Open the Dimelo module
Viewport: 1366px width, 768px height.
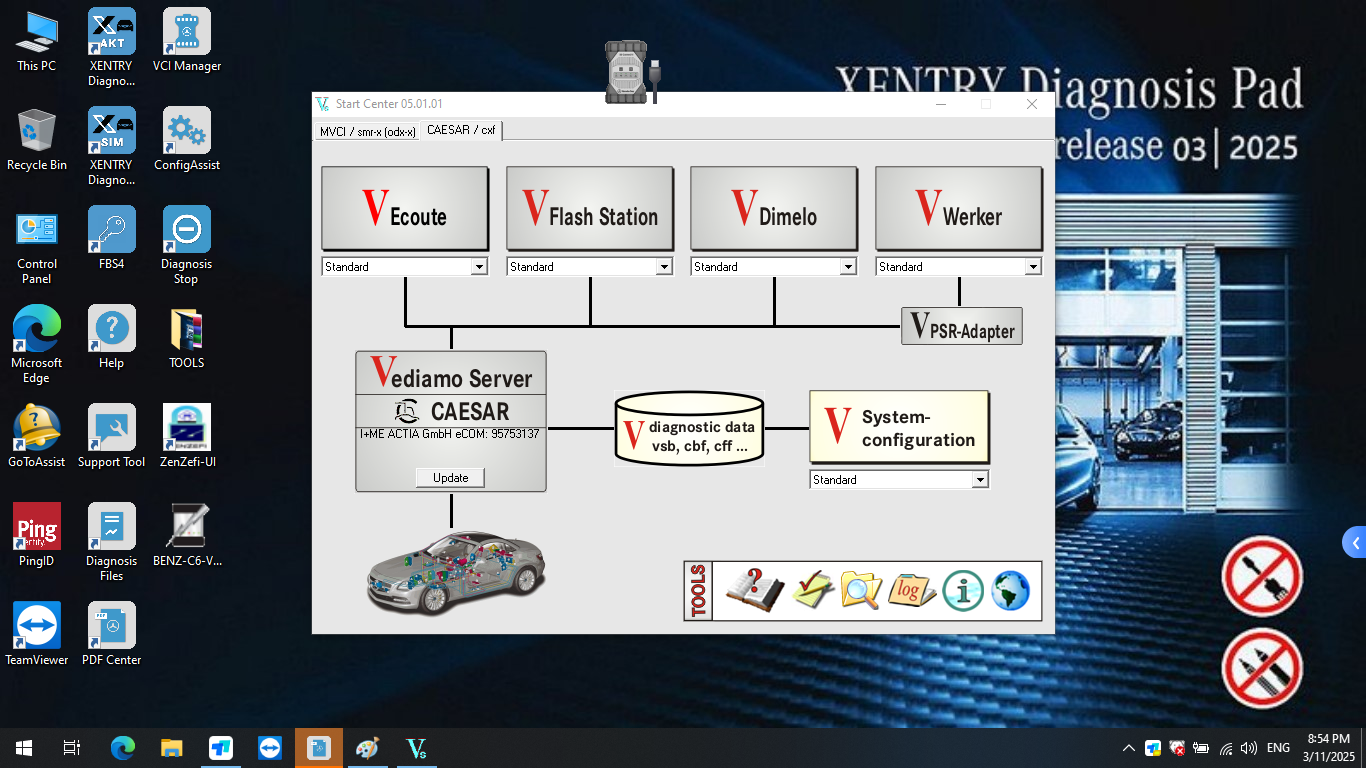(773, 208)
